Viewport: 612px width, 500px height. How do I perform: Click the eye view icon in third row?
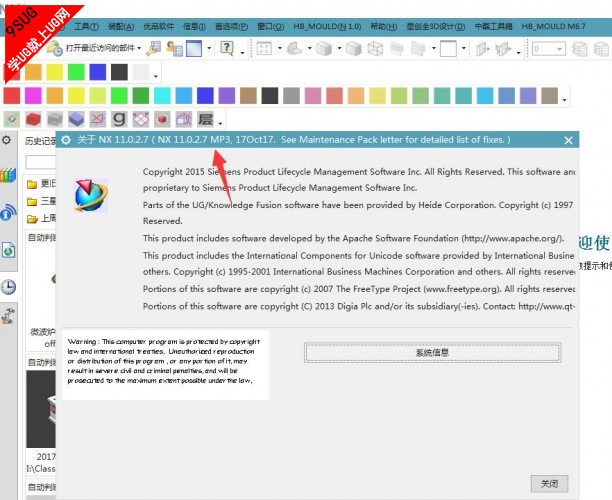pos(12,119)
